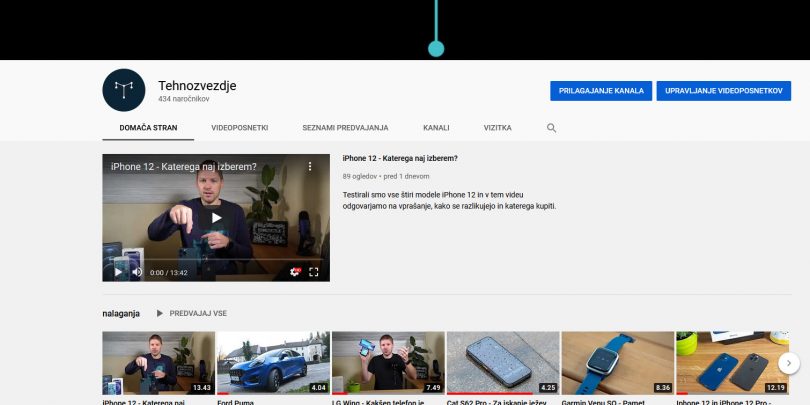
Task: Click the large center play button
Action: click(216, 217)
